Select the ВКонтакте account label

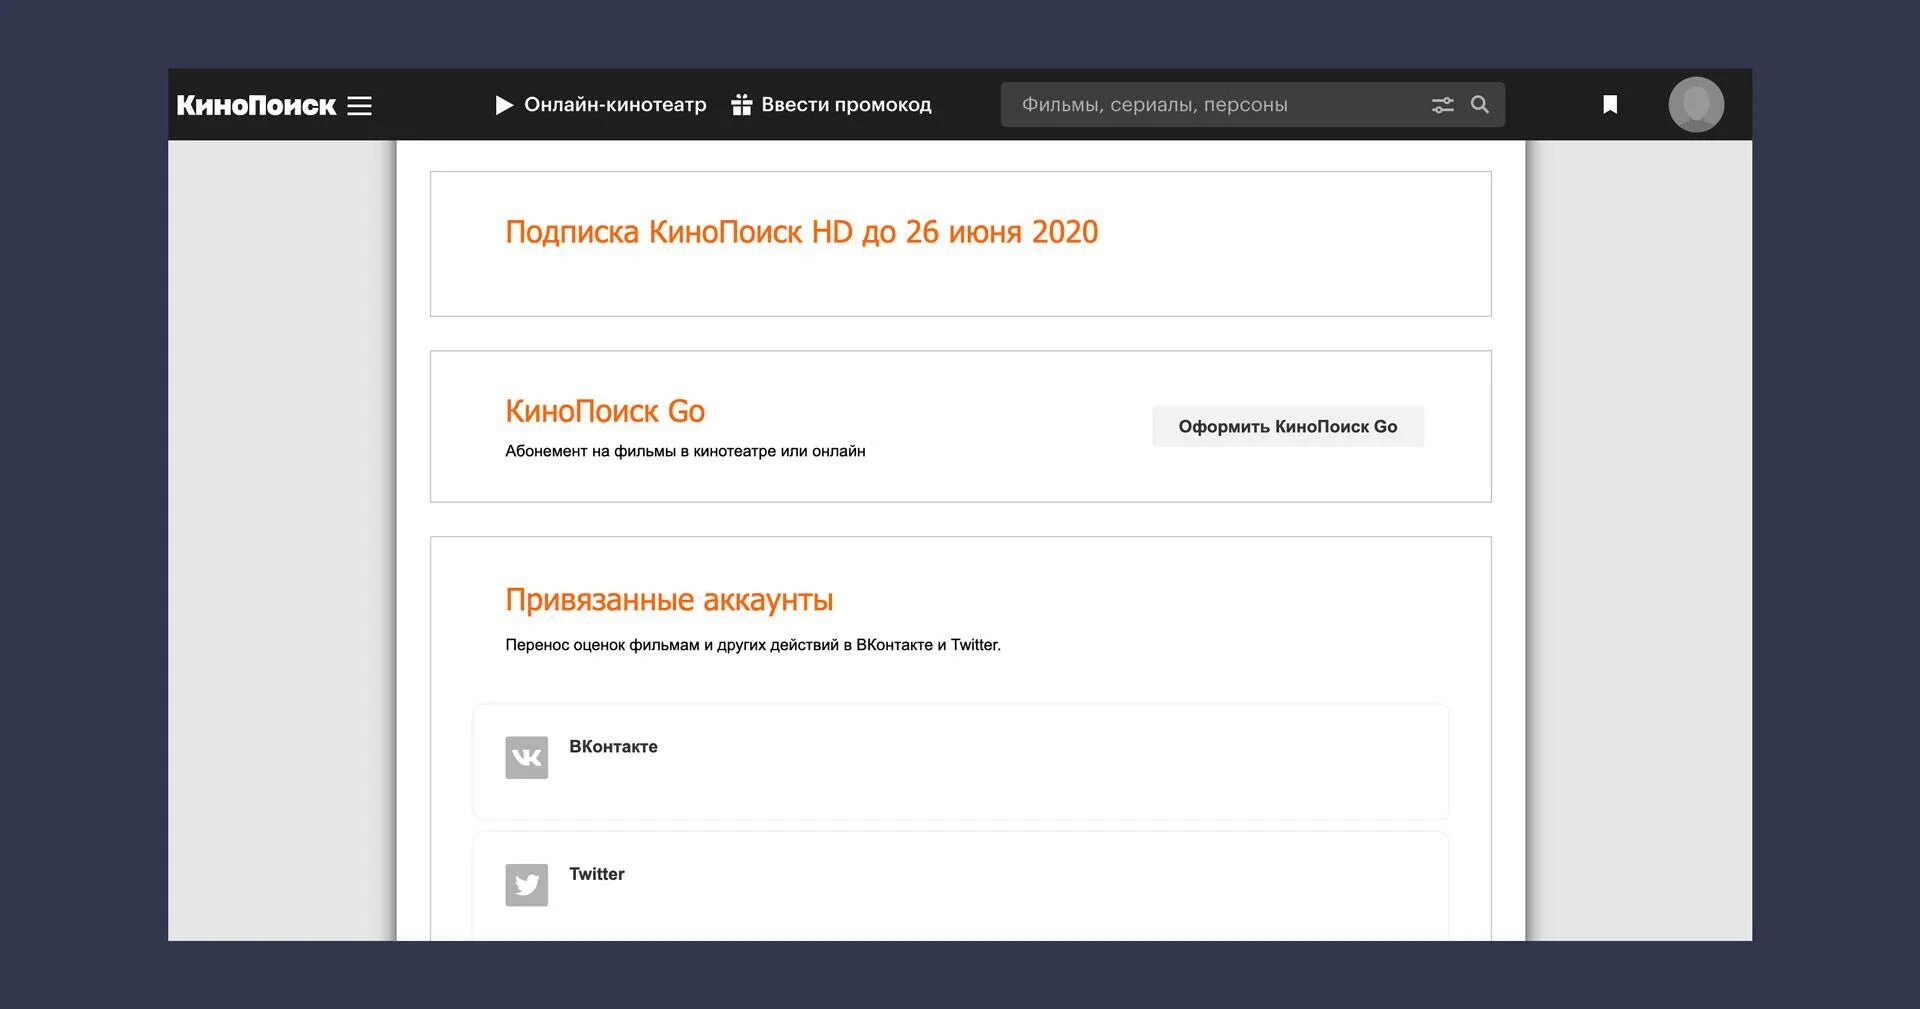click(x=613, y=746)
